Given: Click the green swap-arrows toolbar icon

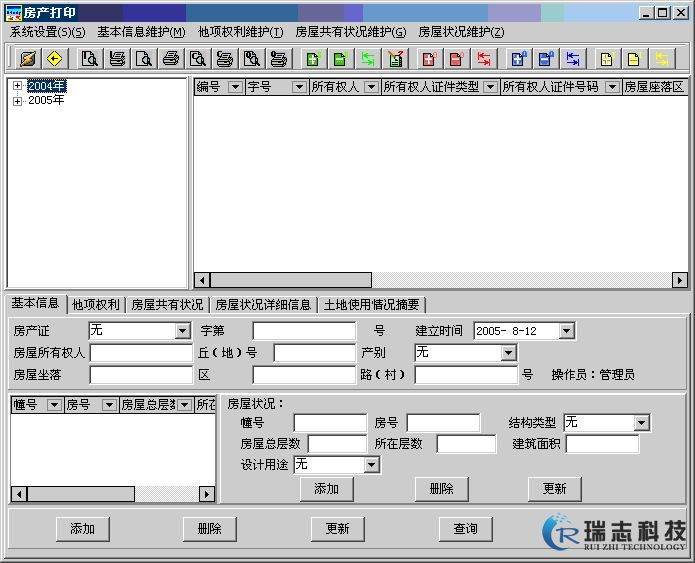Looking at the screenshot, I should point(368,58).
